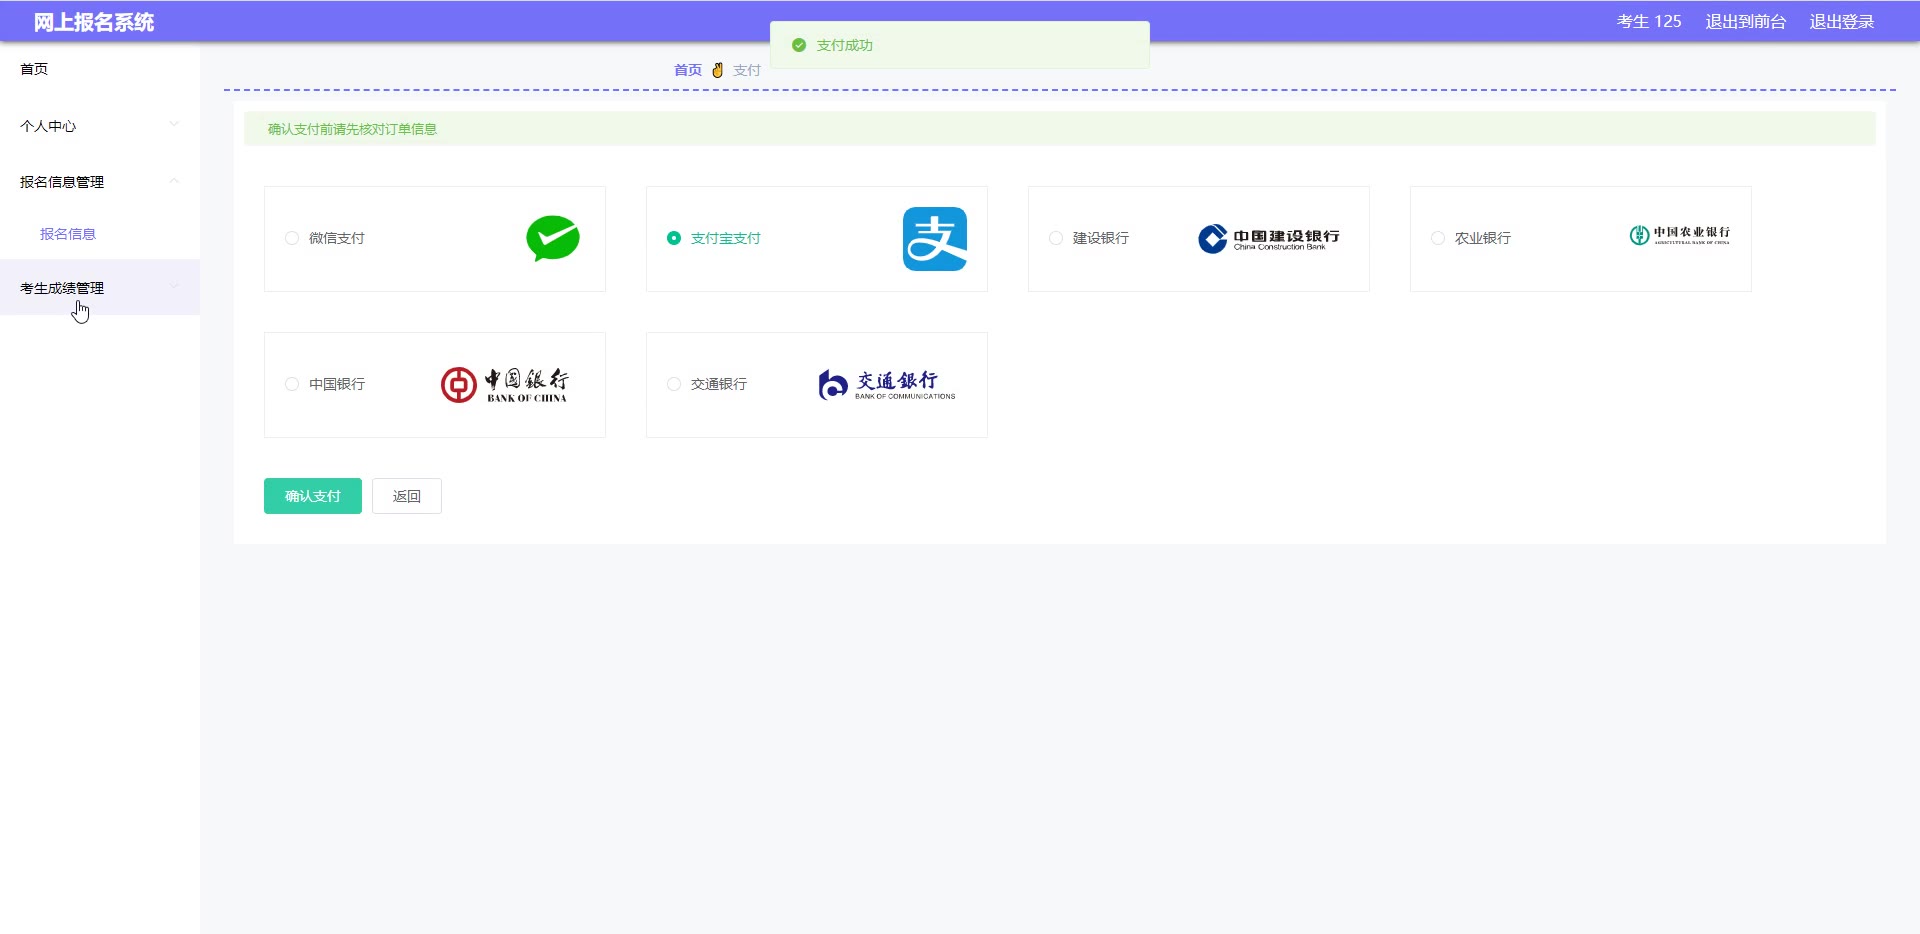Screen dimensions: 1920x934
Task: Click the 建设银行 label text
Action: pos(1101,238)
